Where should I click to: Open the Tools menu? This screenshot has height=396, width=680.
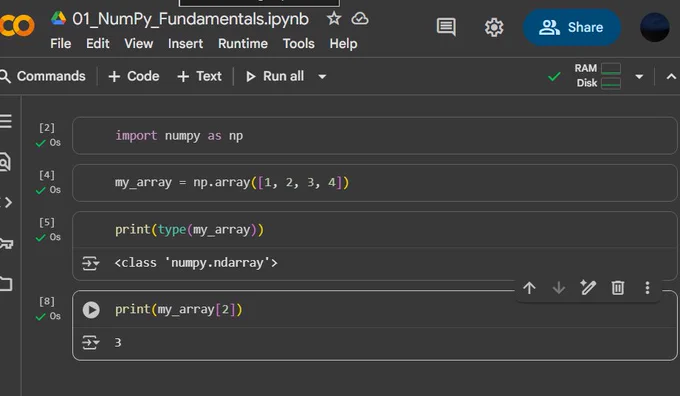pos(298,44)
